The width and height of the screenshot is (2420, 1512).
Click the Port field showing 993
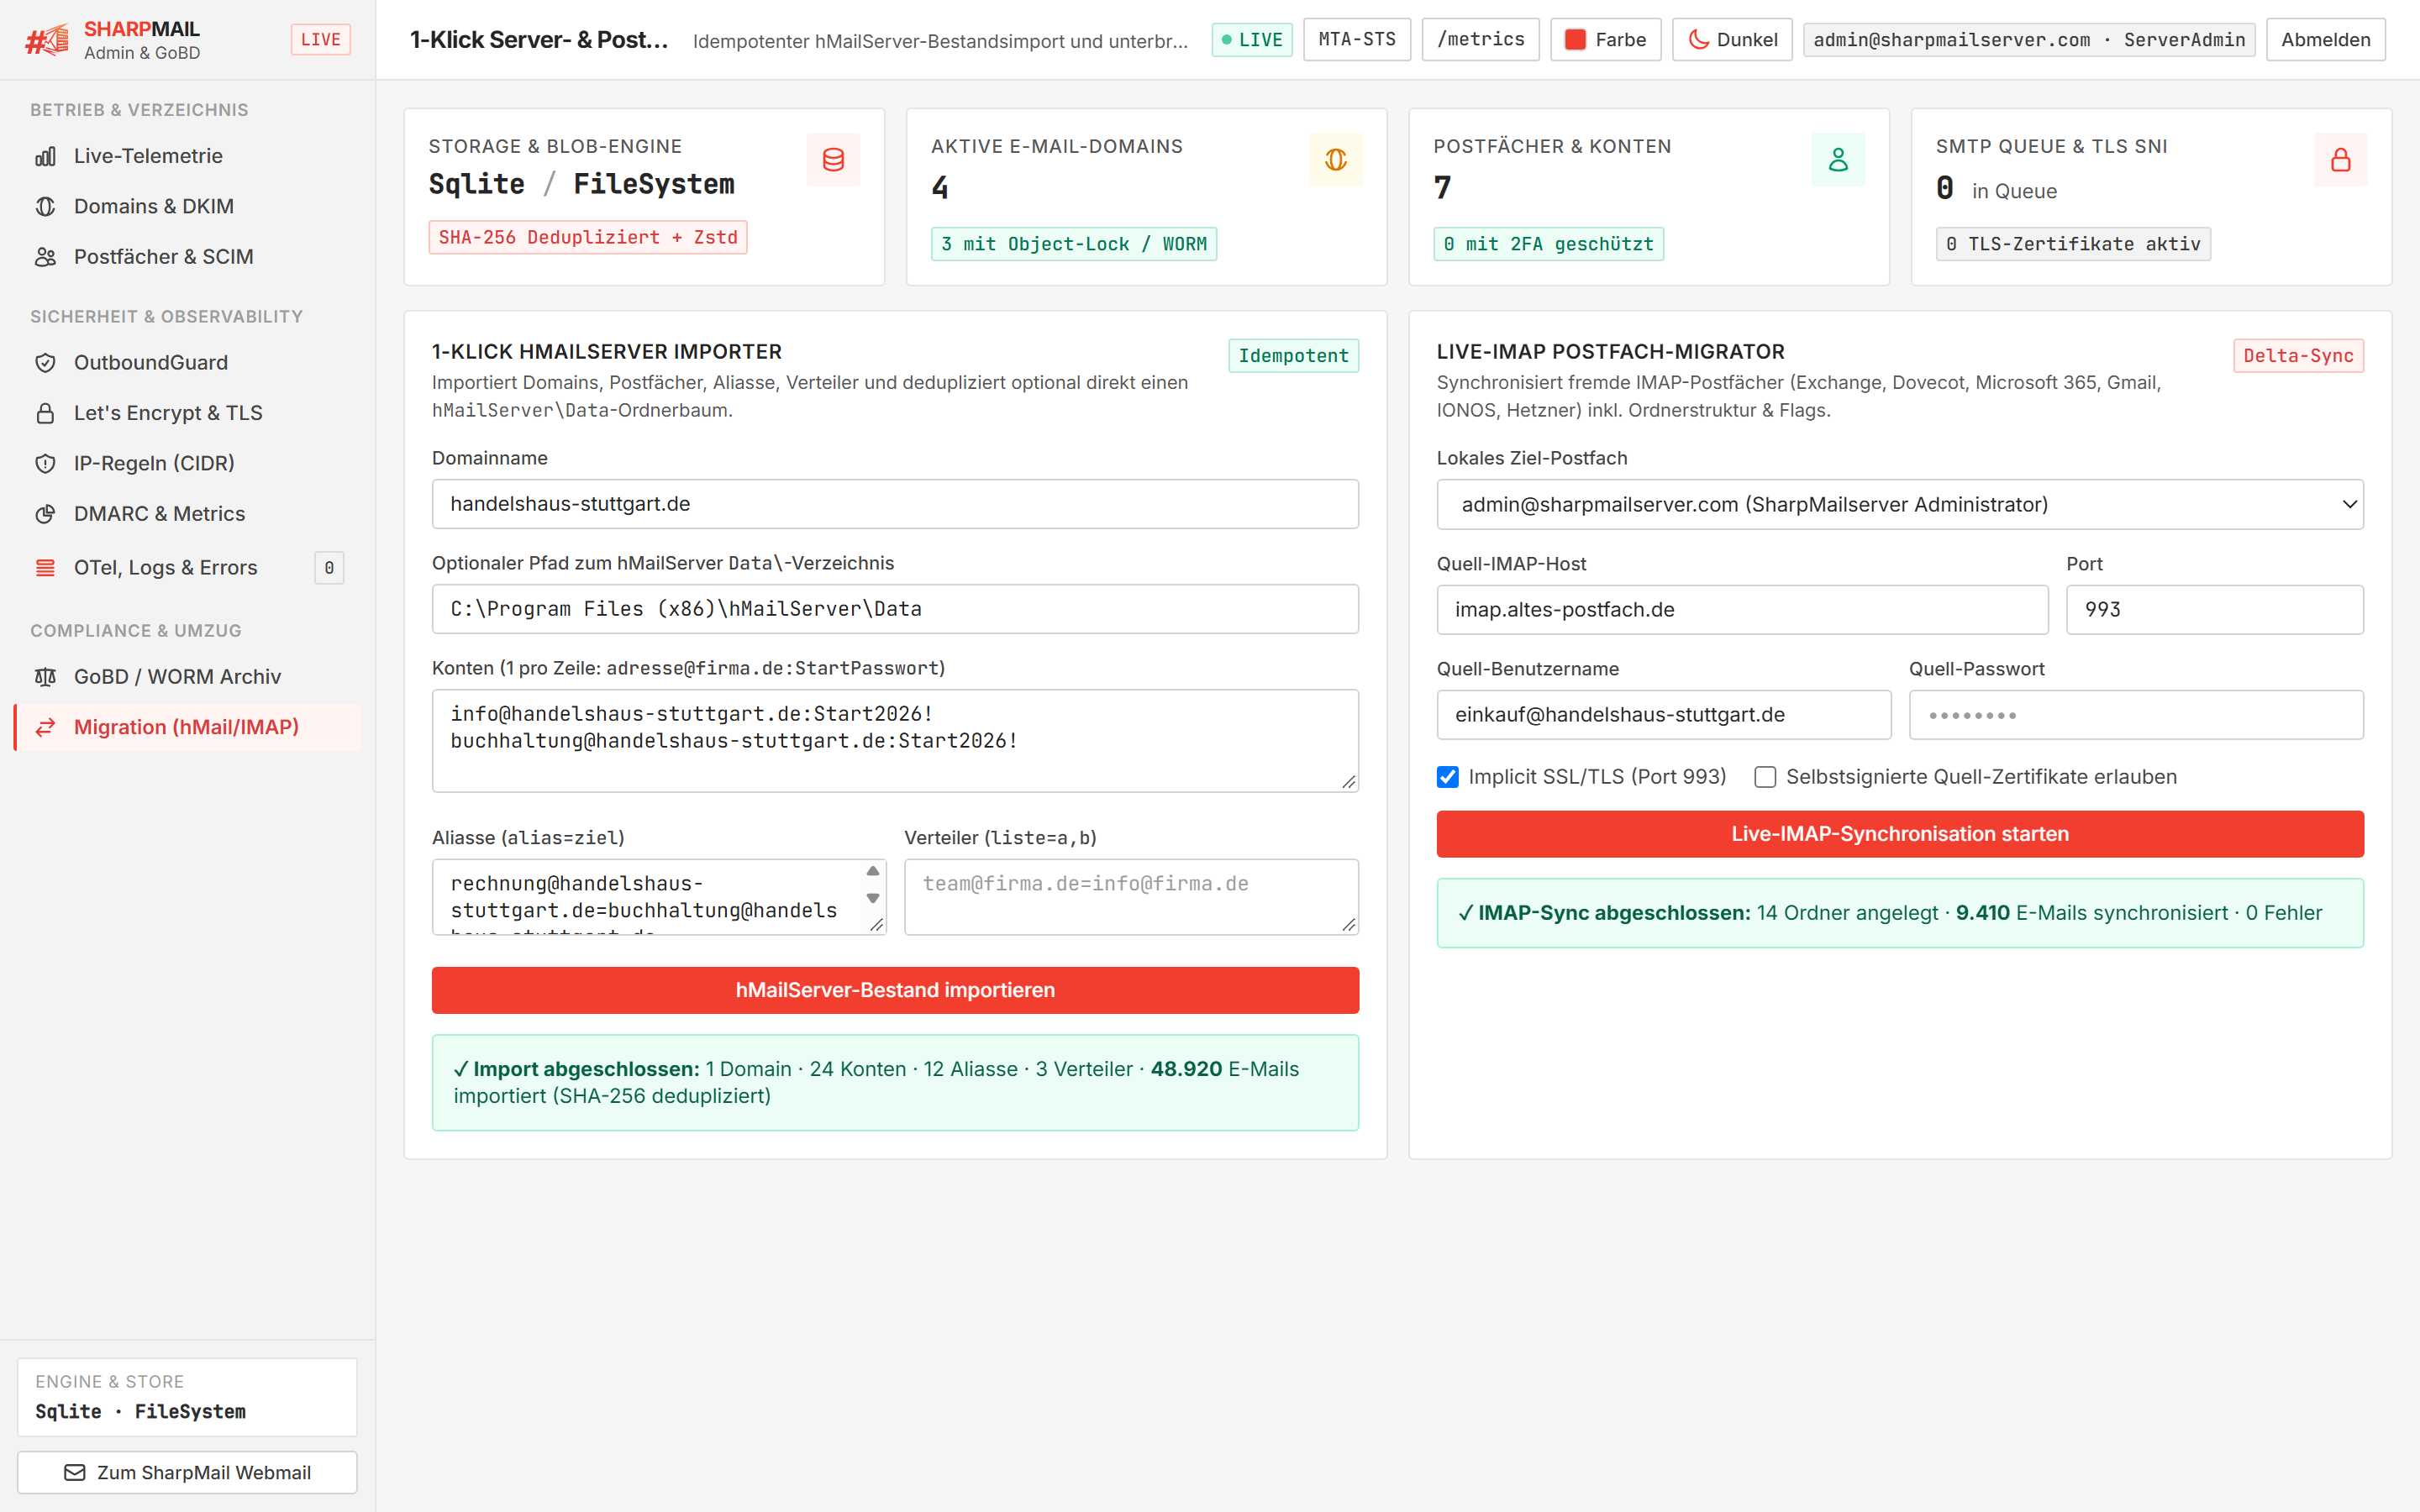[2215, 610]
